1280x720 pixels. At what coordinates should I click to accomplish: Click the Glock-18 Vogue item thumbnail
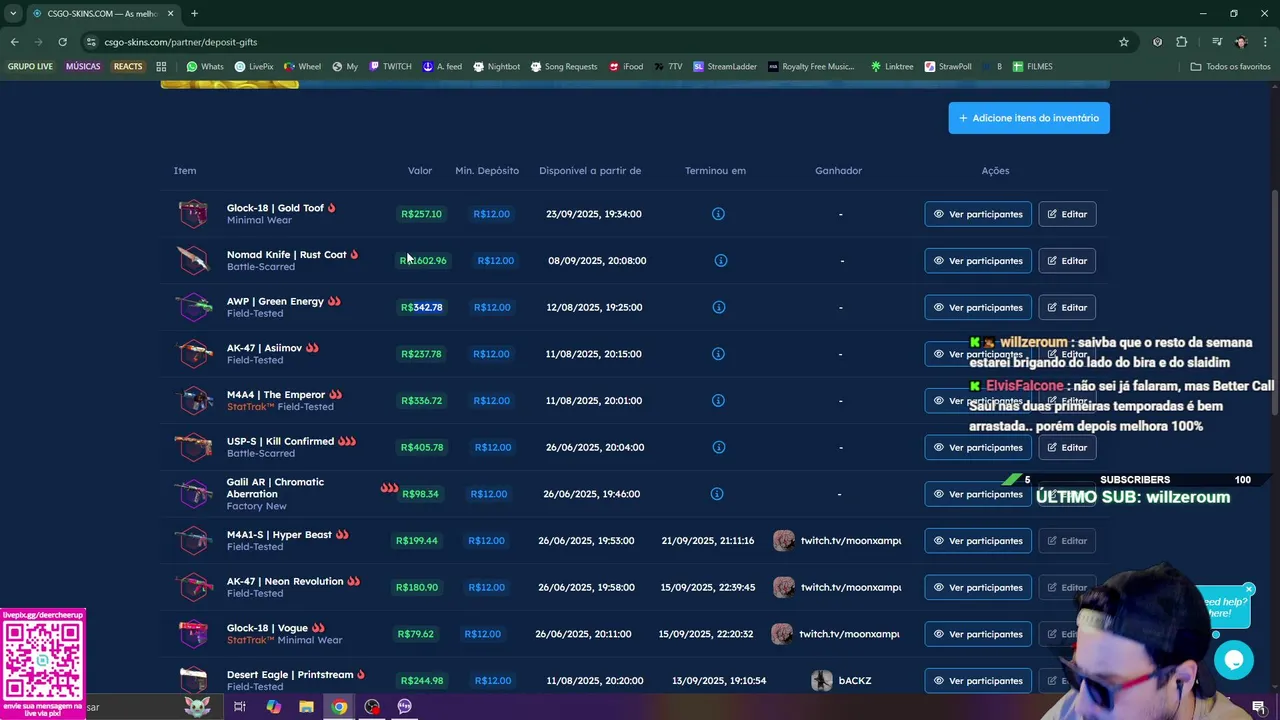pyautogui.click(x=194, y=634)
